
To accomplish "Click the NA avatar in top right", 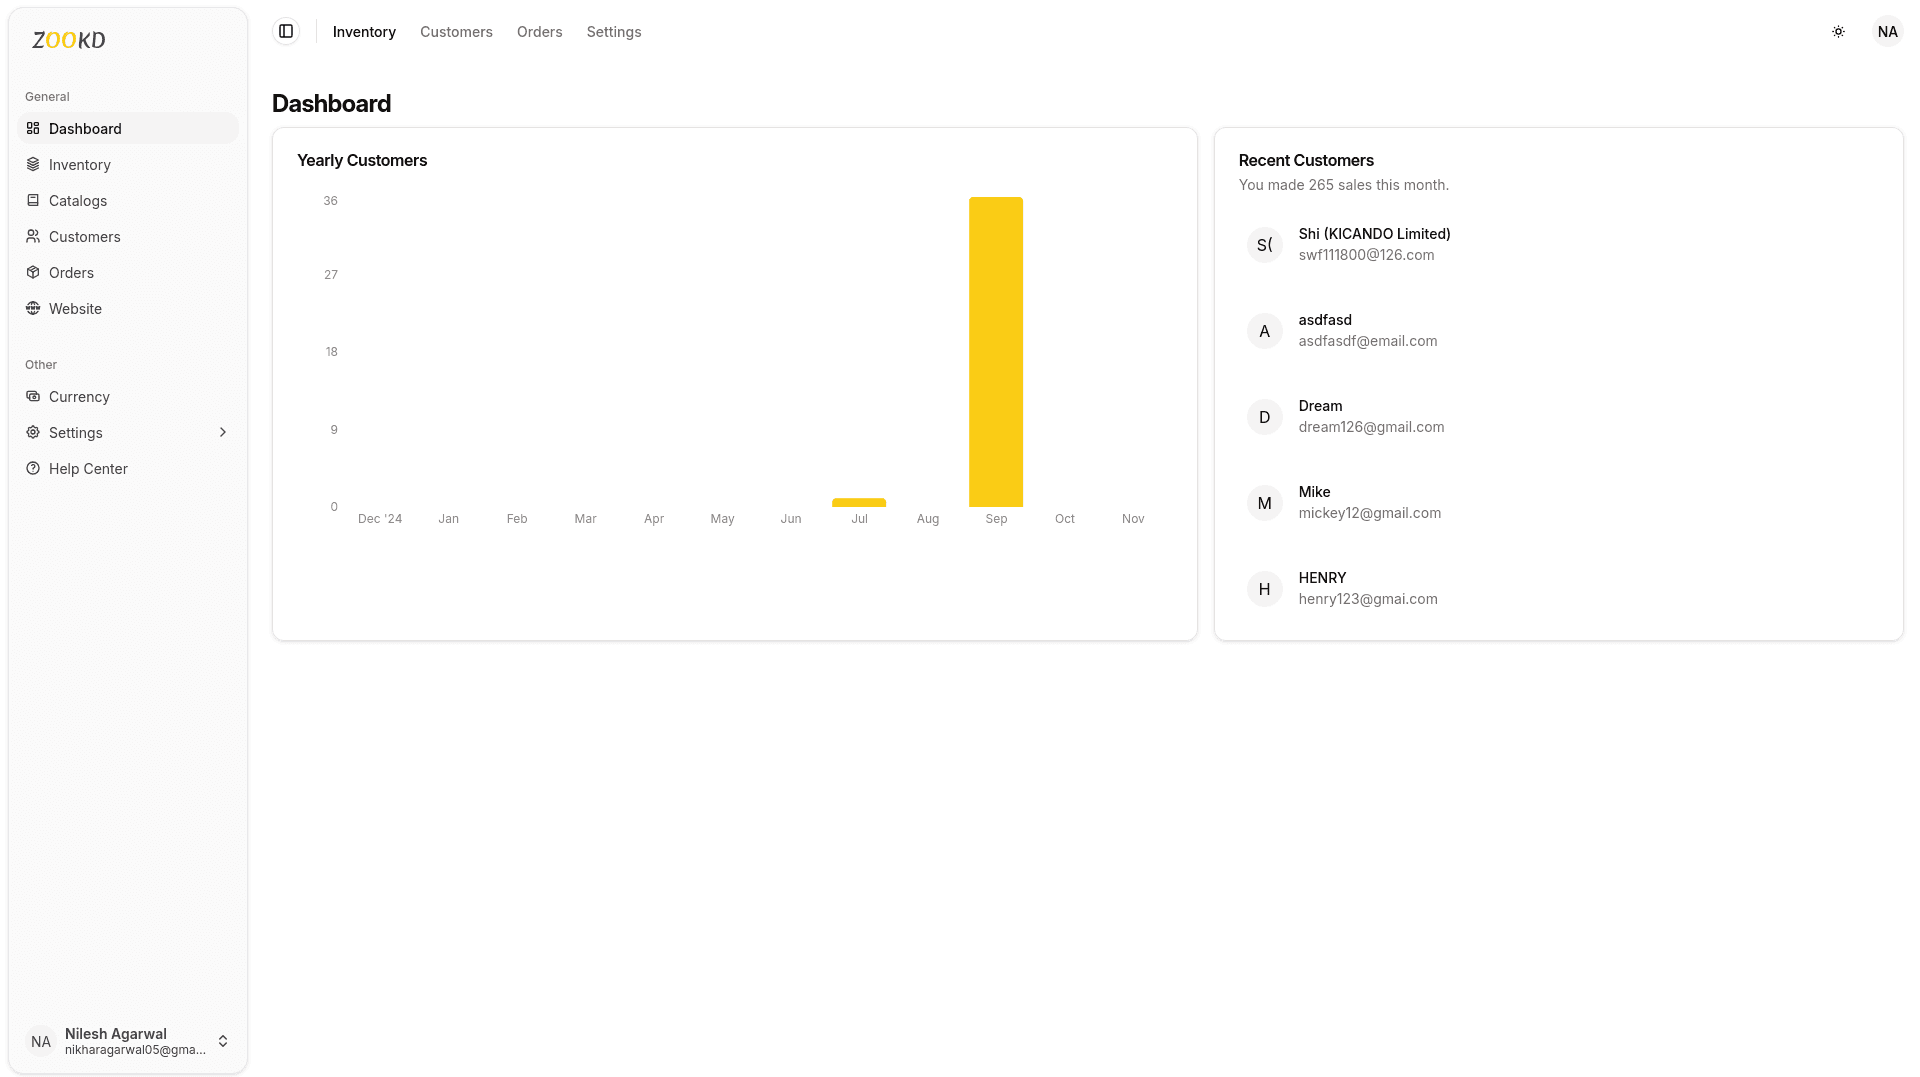I will click(x=1887, y=31).
